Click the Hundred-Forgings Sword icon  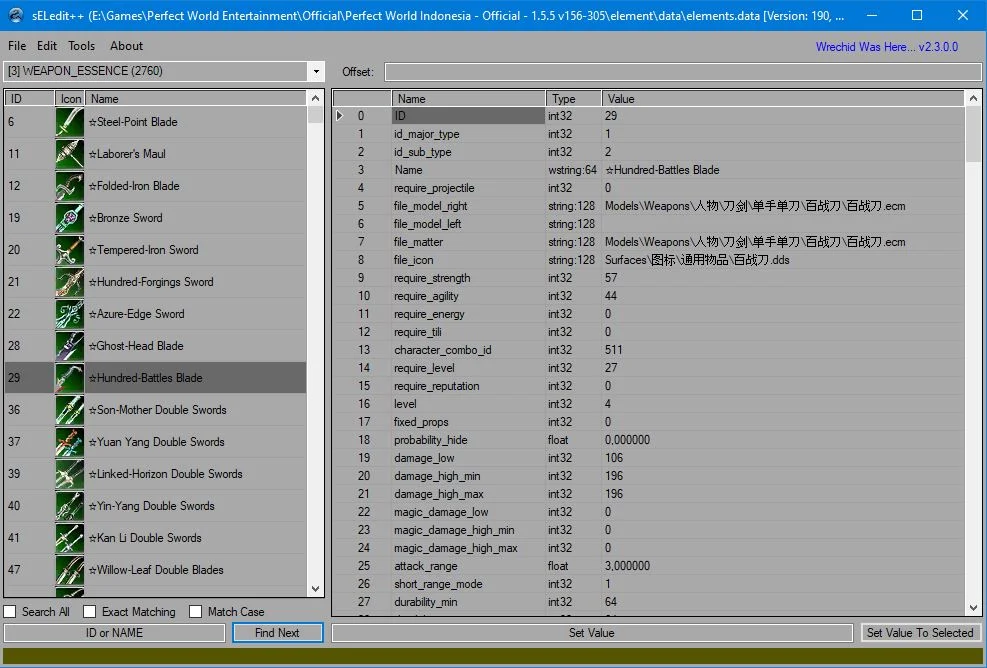[x=69, y=281]
